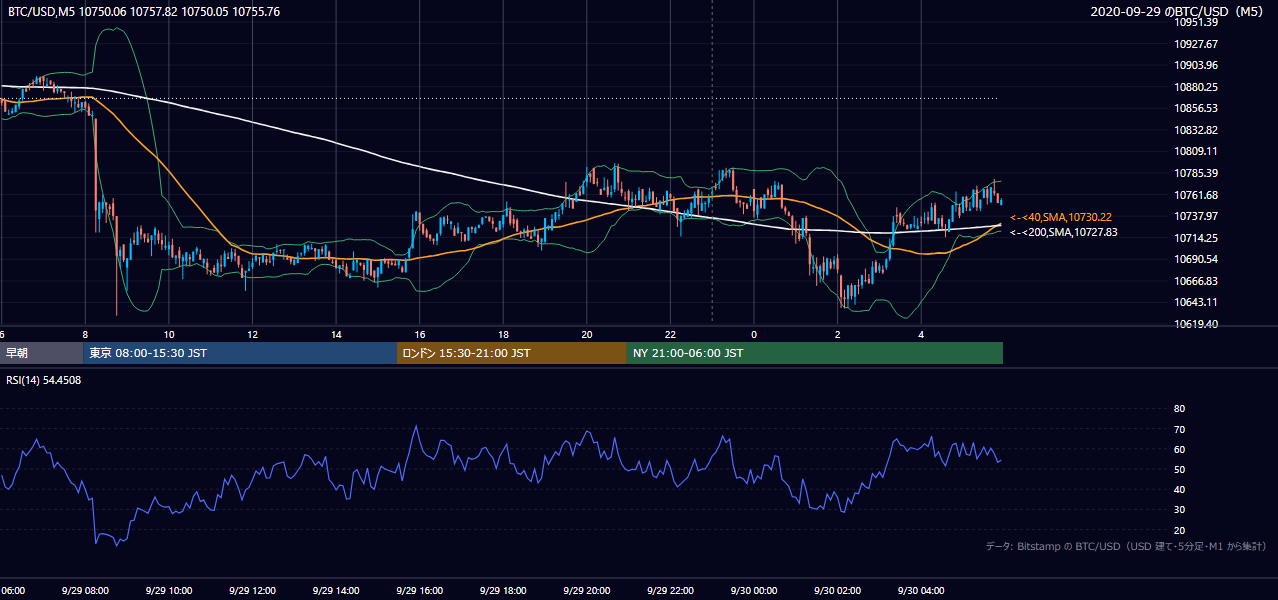1278x600 pixels.
Task: Click price axis label 10714.25
Action: pyautogui.click(x=1196, y=238)
